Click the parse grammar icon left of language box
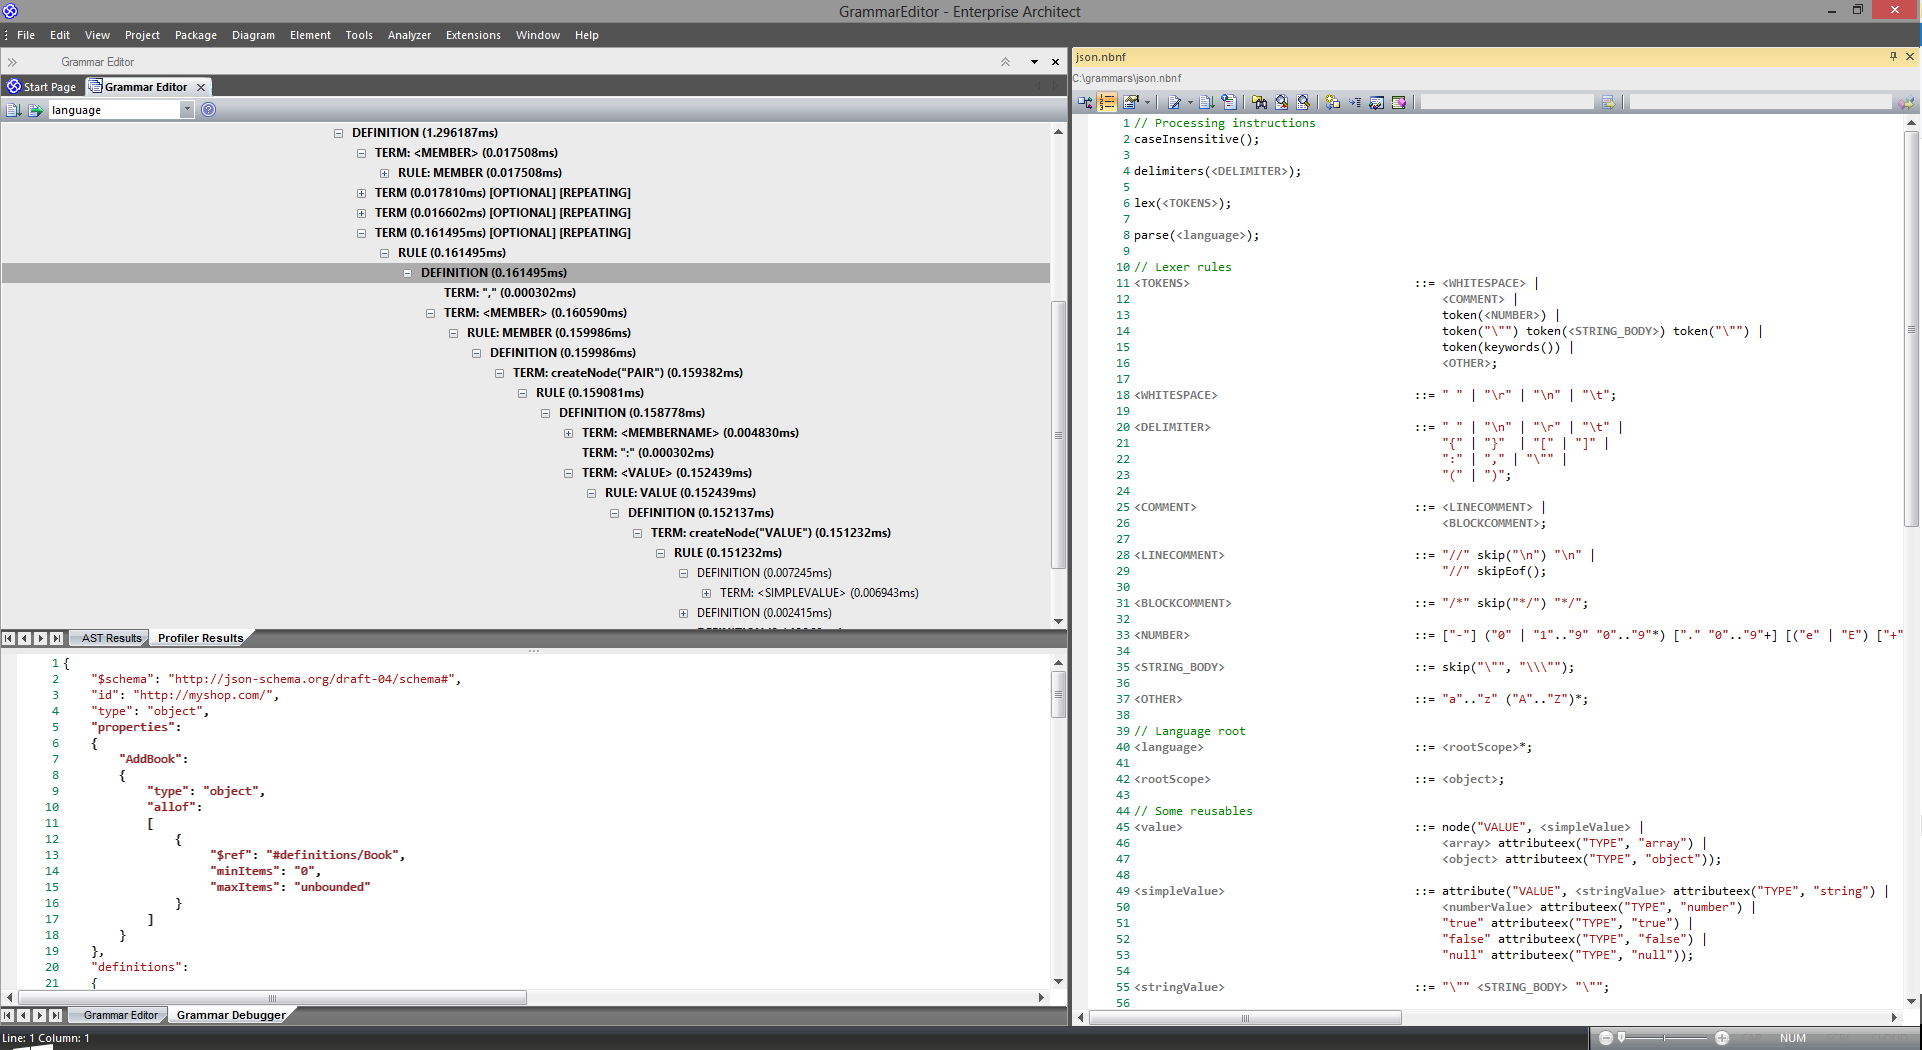Image resolution: width=1922 pixels, height=1050 pixels. [35, 110]
